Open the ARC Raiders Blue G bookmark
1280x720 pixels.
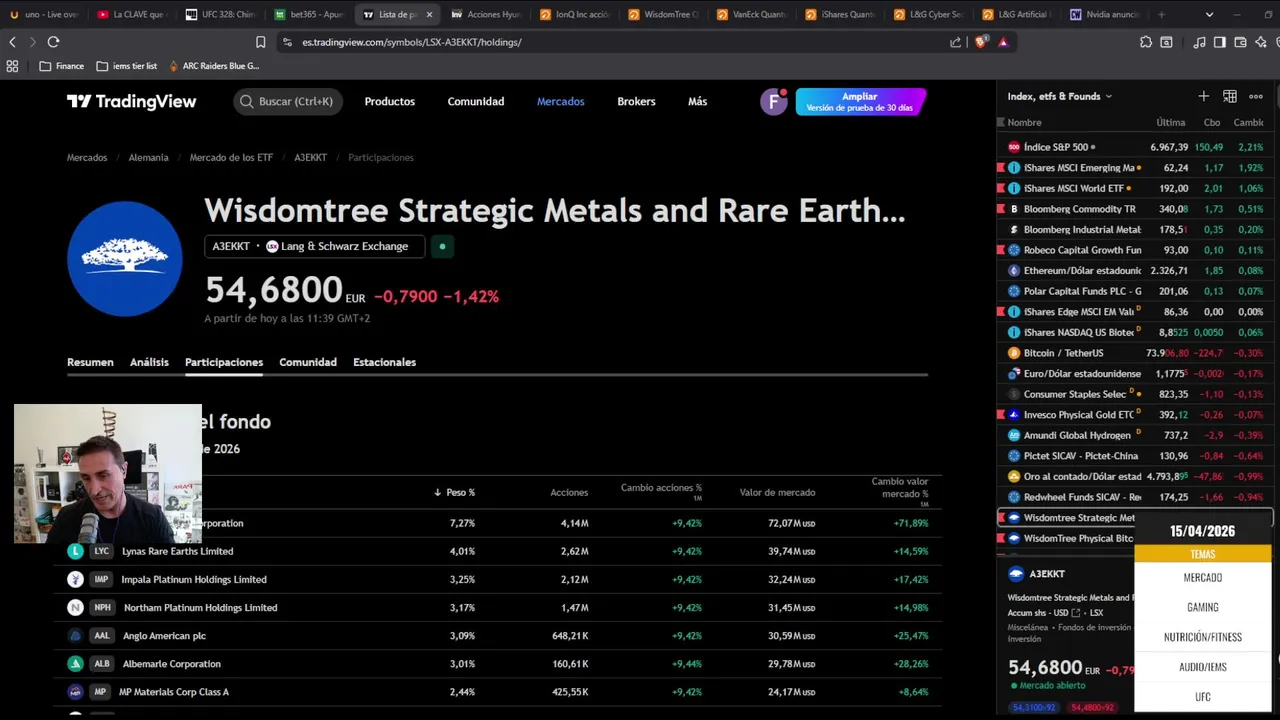pos(214,66)
